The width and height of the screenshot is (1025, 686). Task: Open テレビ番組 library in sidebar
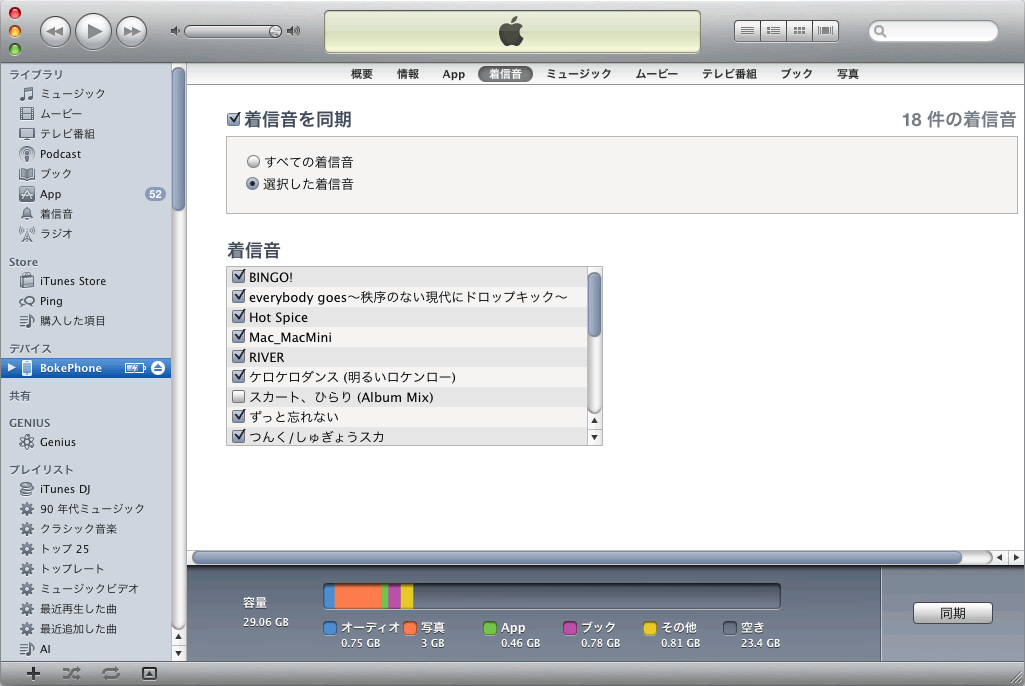67,133
